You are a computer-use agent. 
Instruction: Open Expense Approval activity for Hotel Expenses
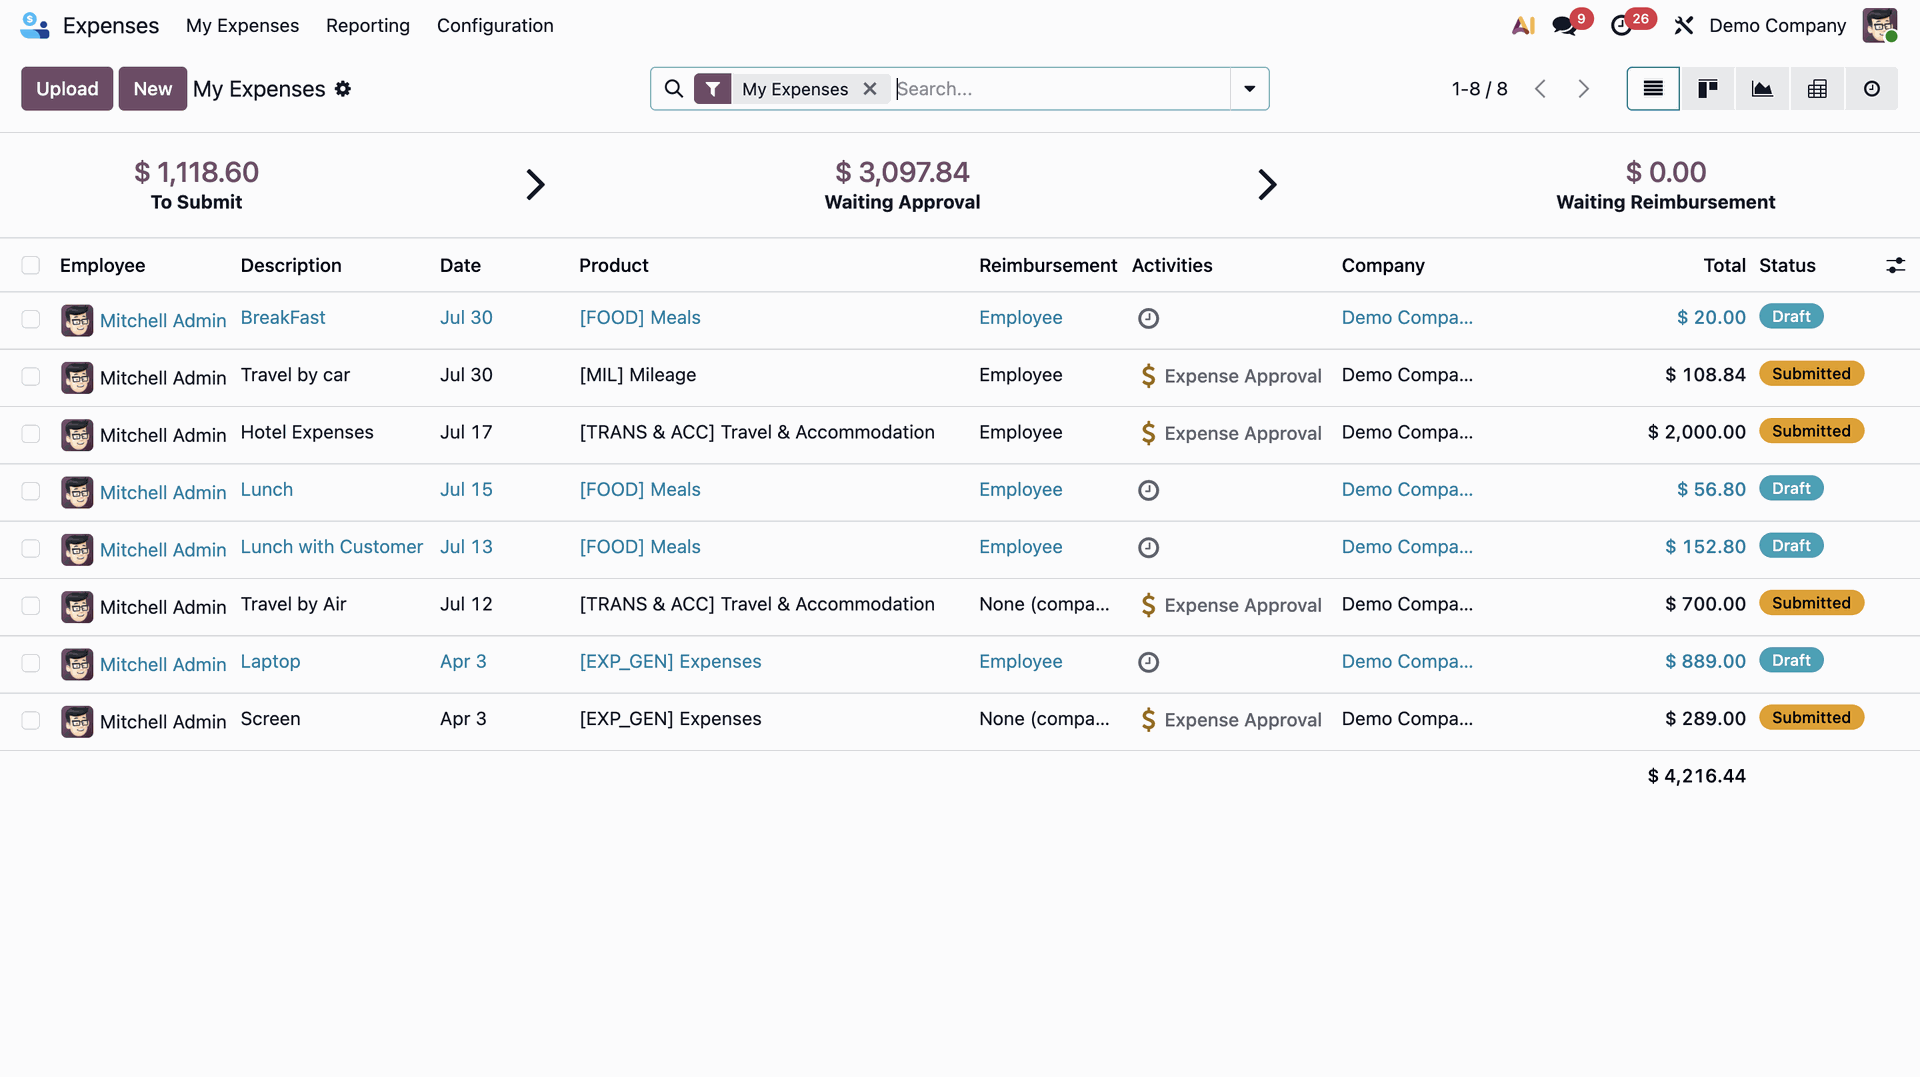click(x=1230, y=433)
